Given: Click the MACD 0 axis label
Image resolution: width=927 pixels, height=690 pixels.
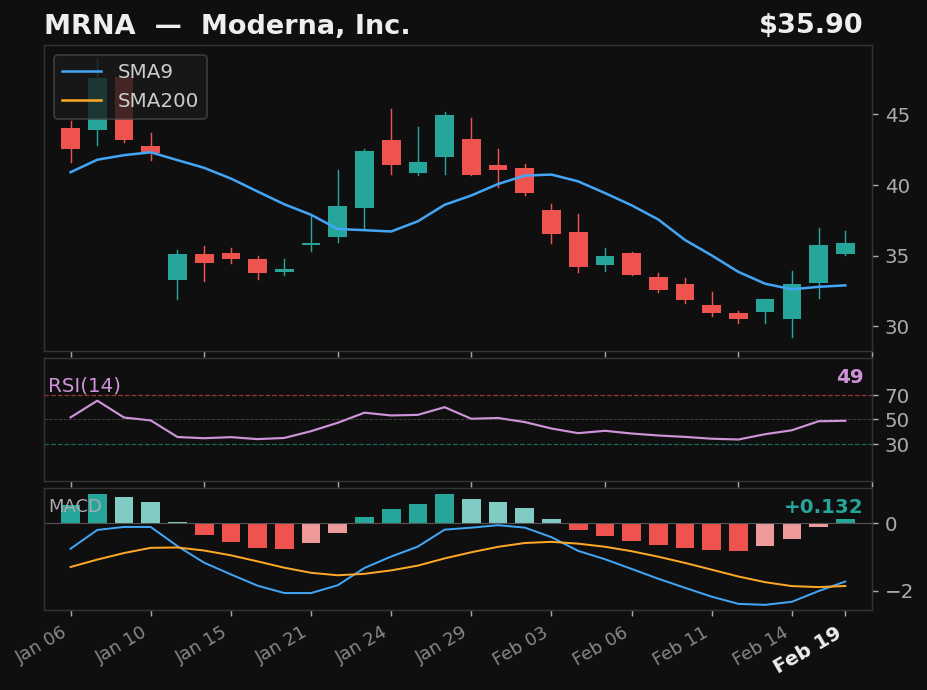Looking at the screenshot, I should pyautogui.click(x=892, y=524).
